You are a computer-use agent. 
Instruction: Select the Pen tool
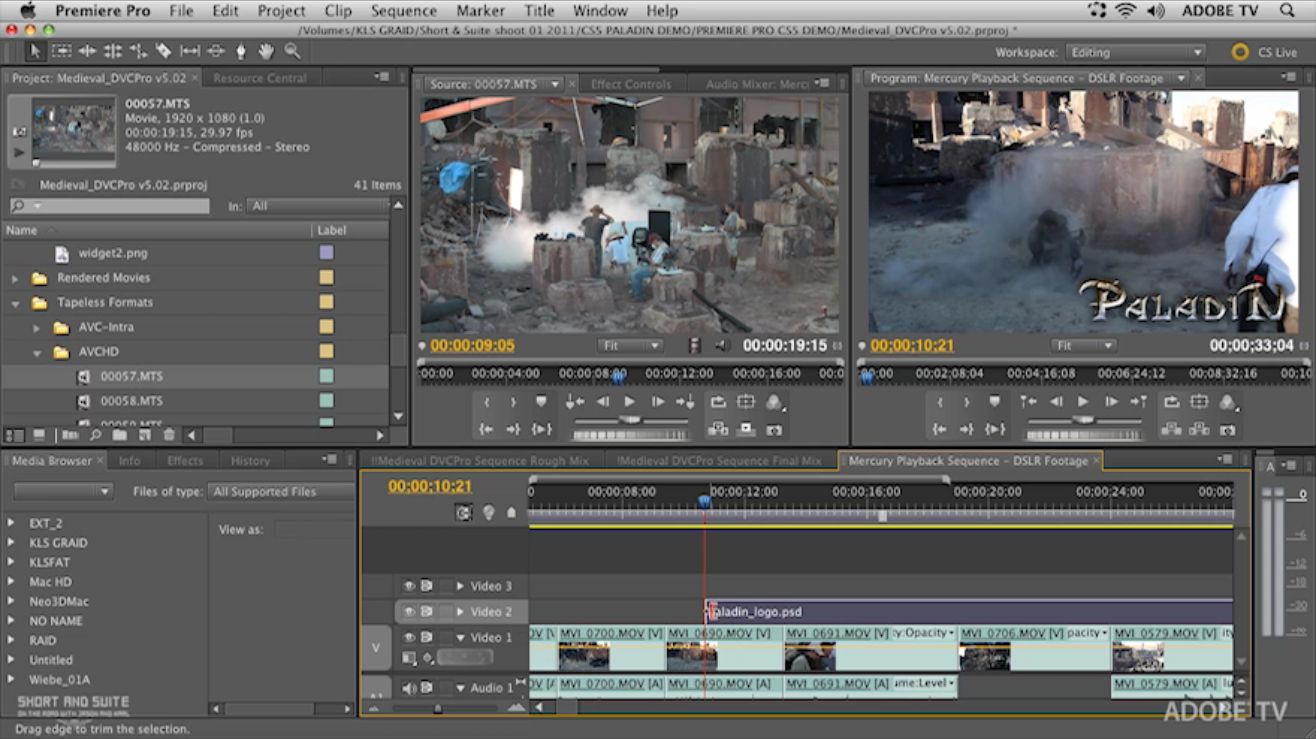tap(240, 51)
